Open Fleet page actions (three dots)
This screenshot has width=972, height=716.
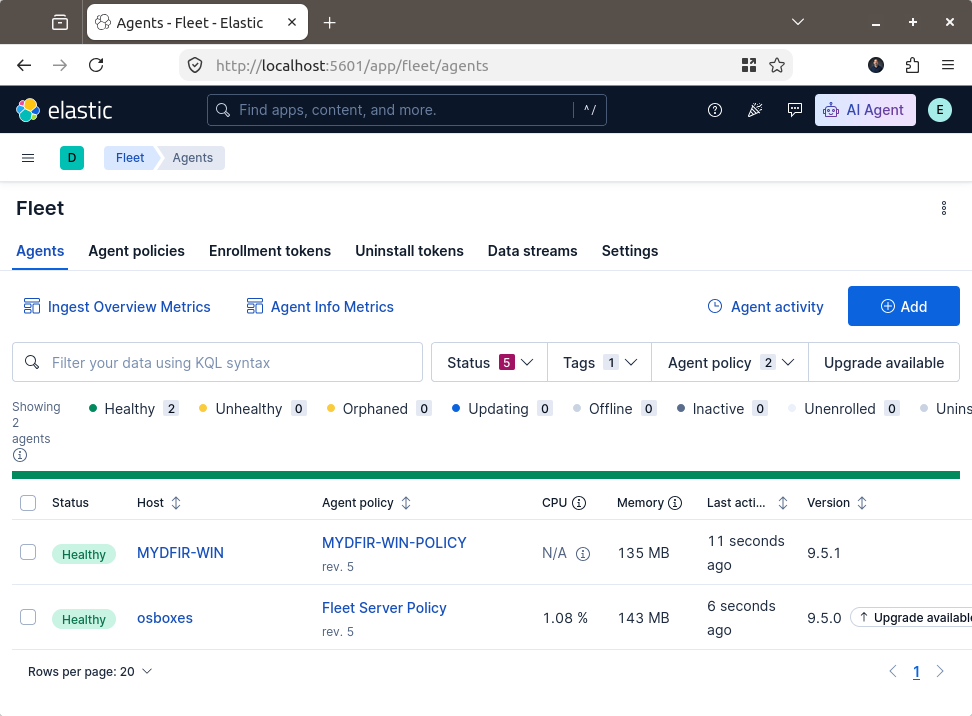pos(943,208)
